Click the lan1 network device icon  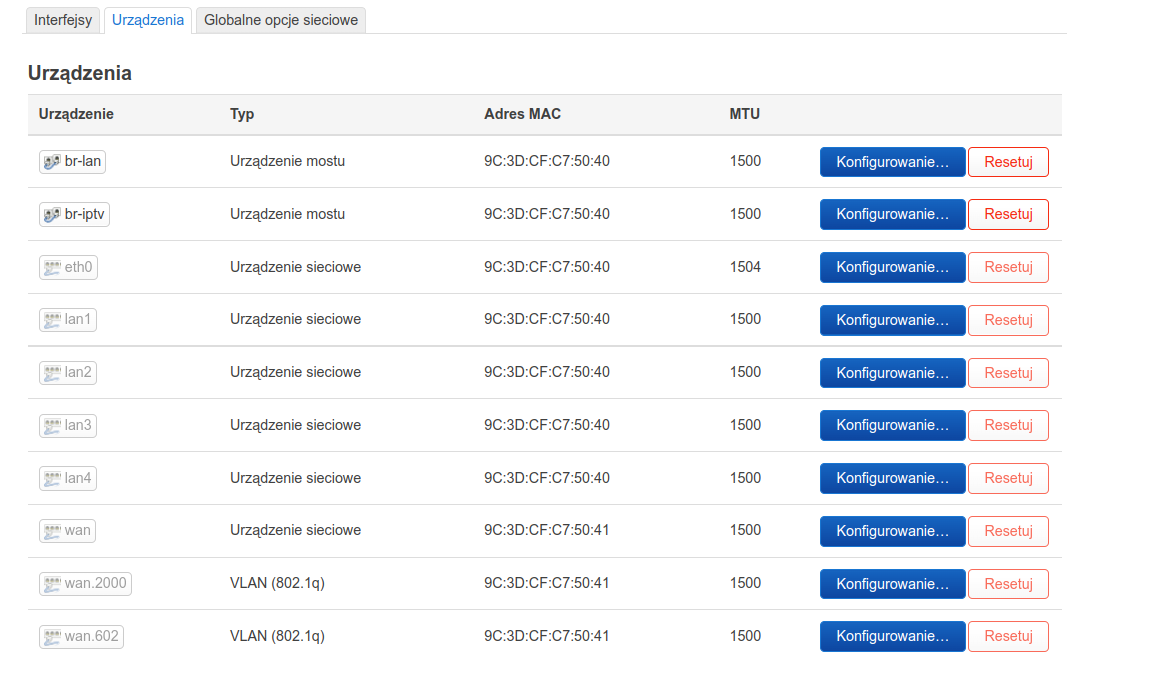pos(52,320)
